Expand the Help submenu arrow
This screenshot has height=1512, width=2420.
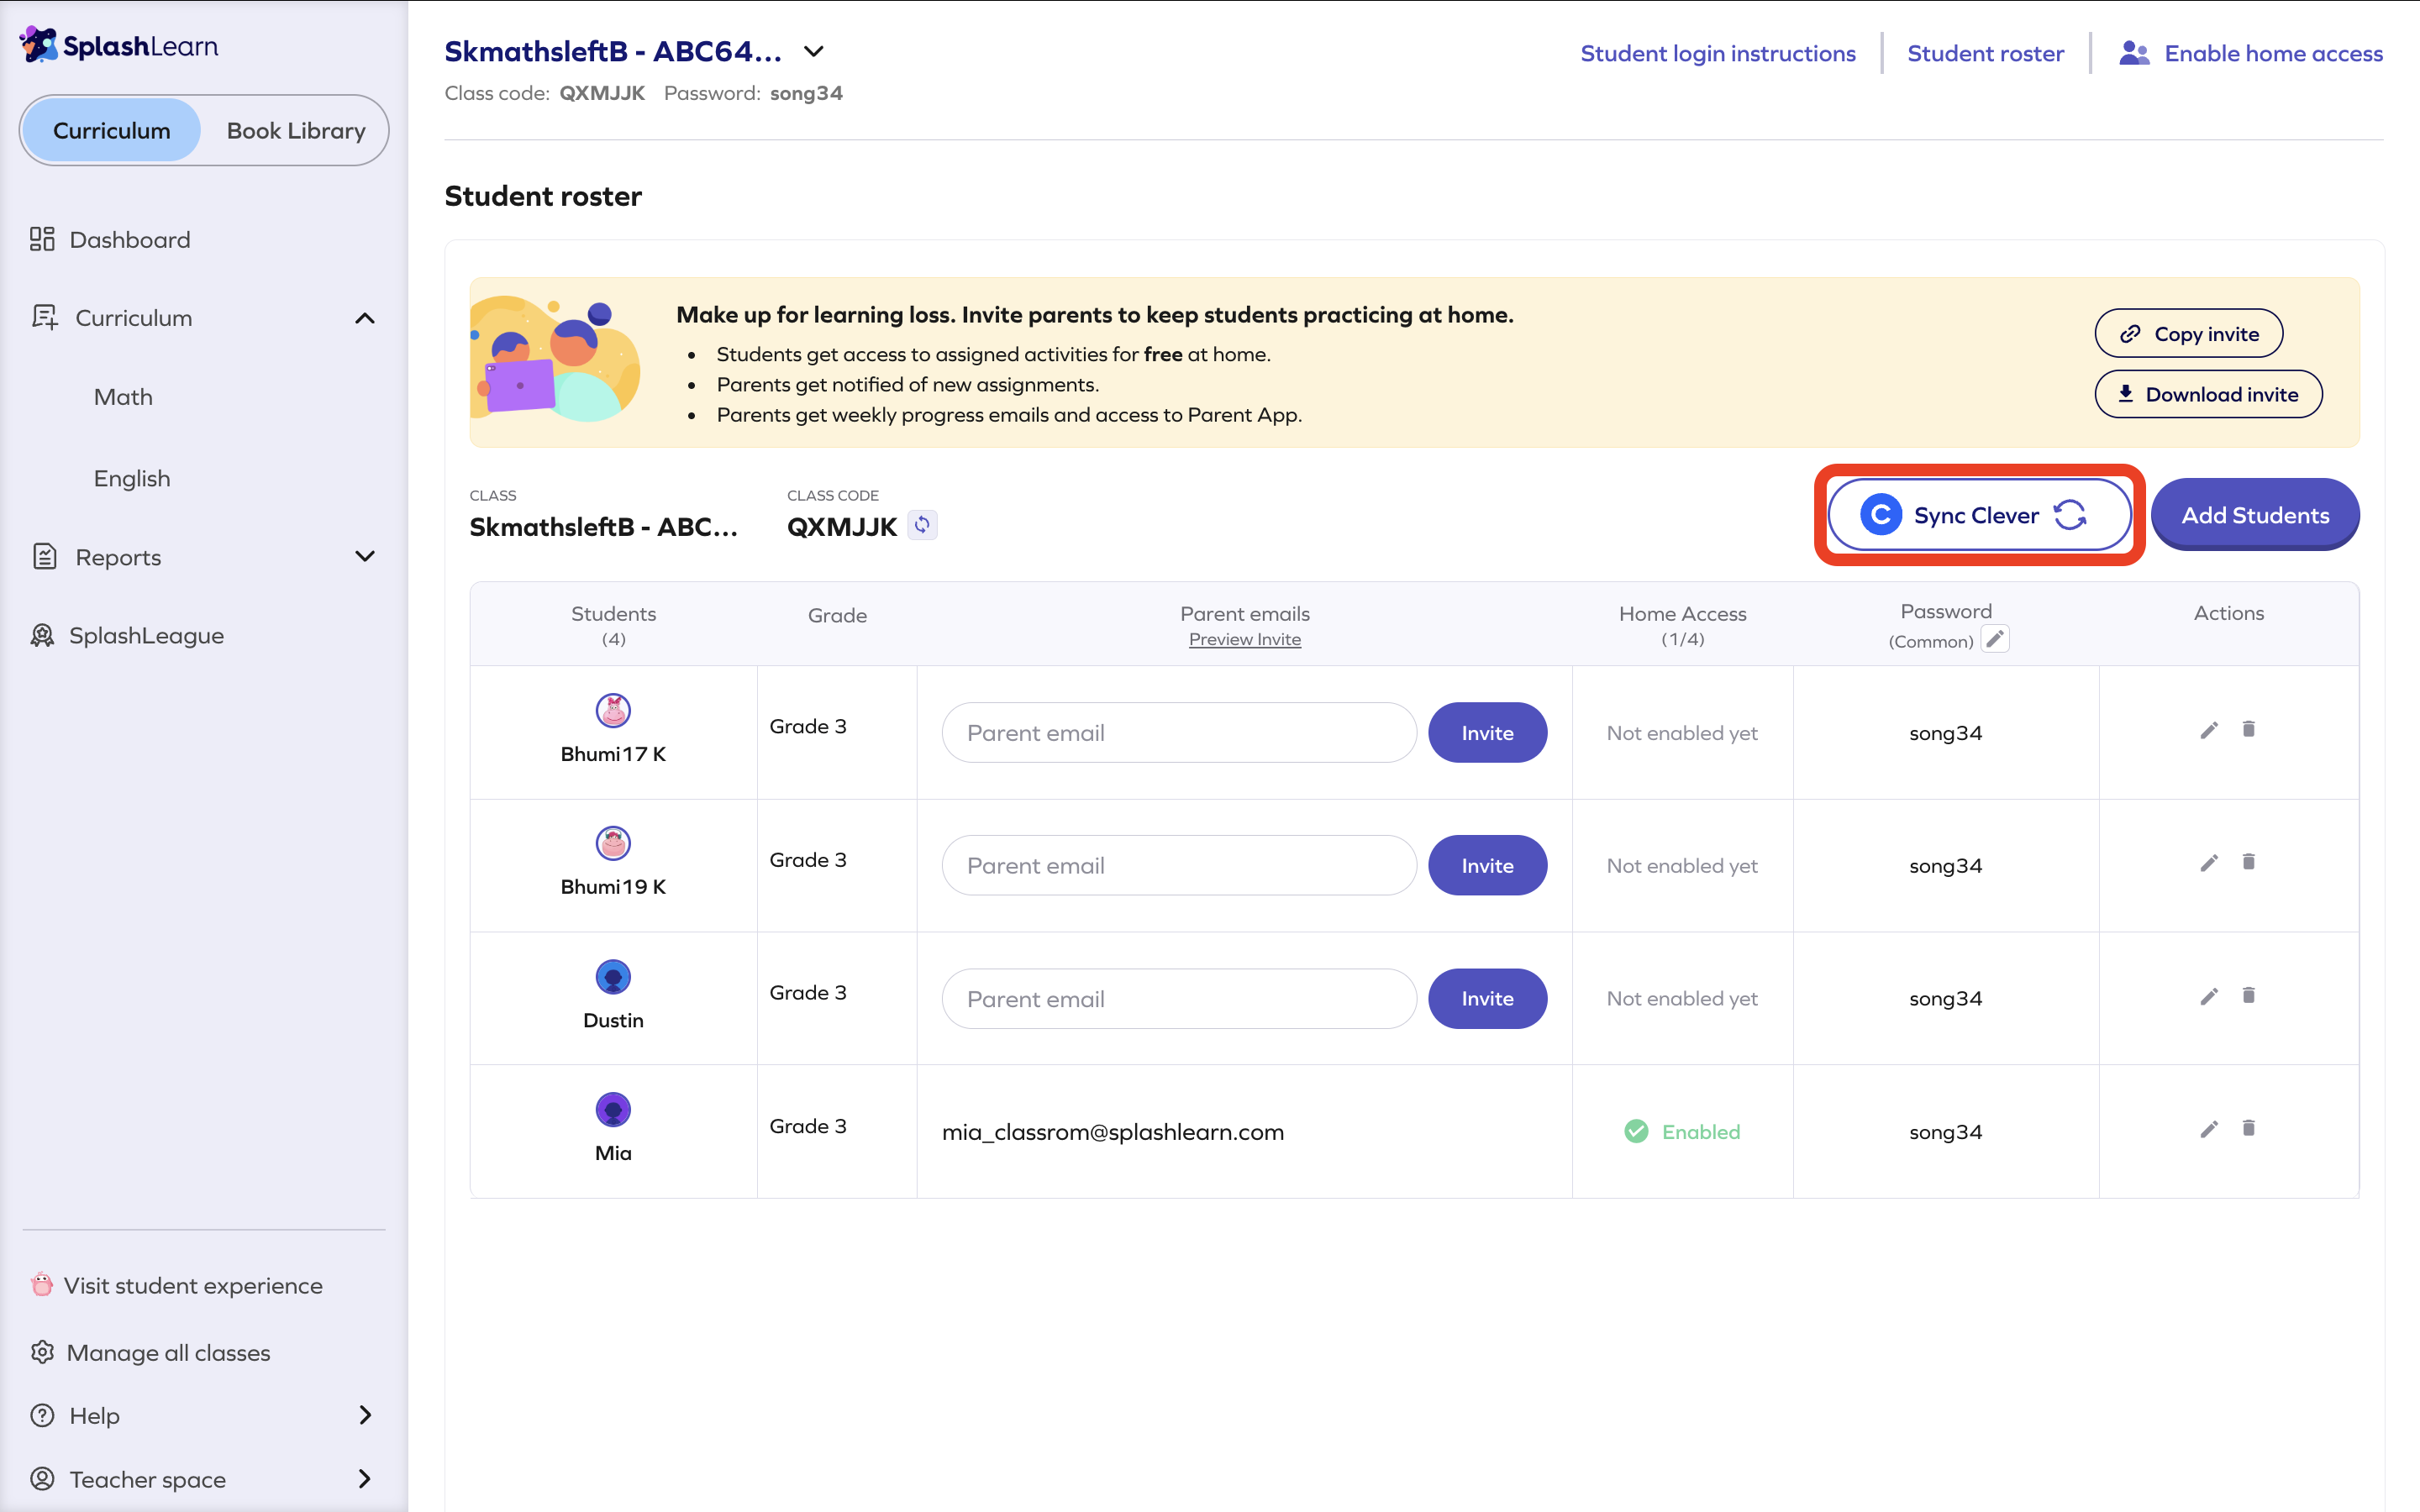click(x=365, y=1415)
